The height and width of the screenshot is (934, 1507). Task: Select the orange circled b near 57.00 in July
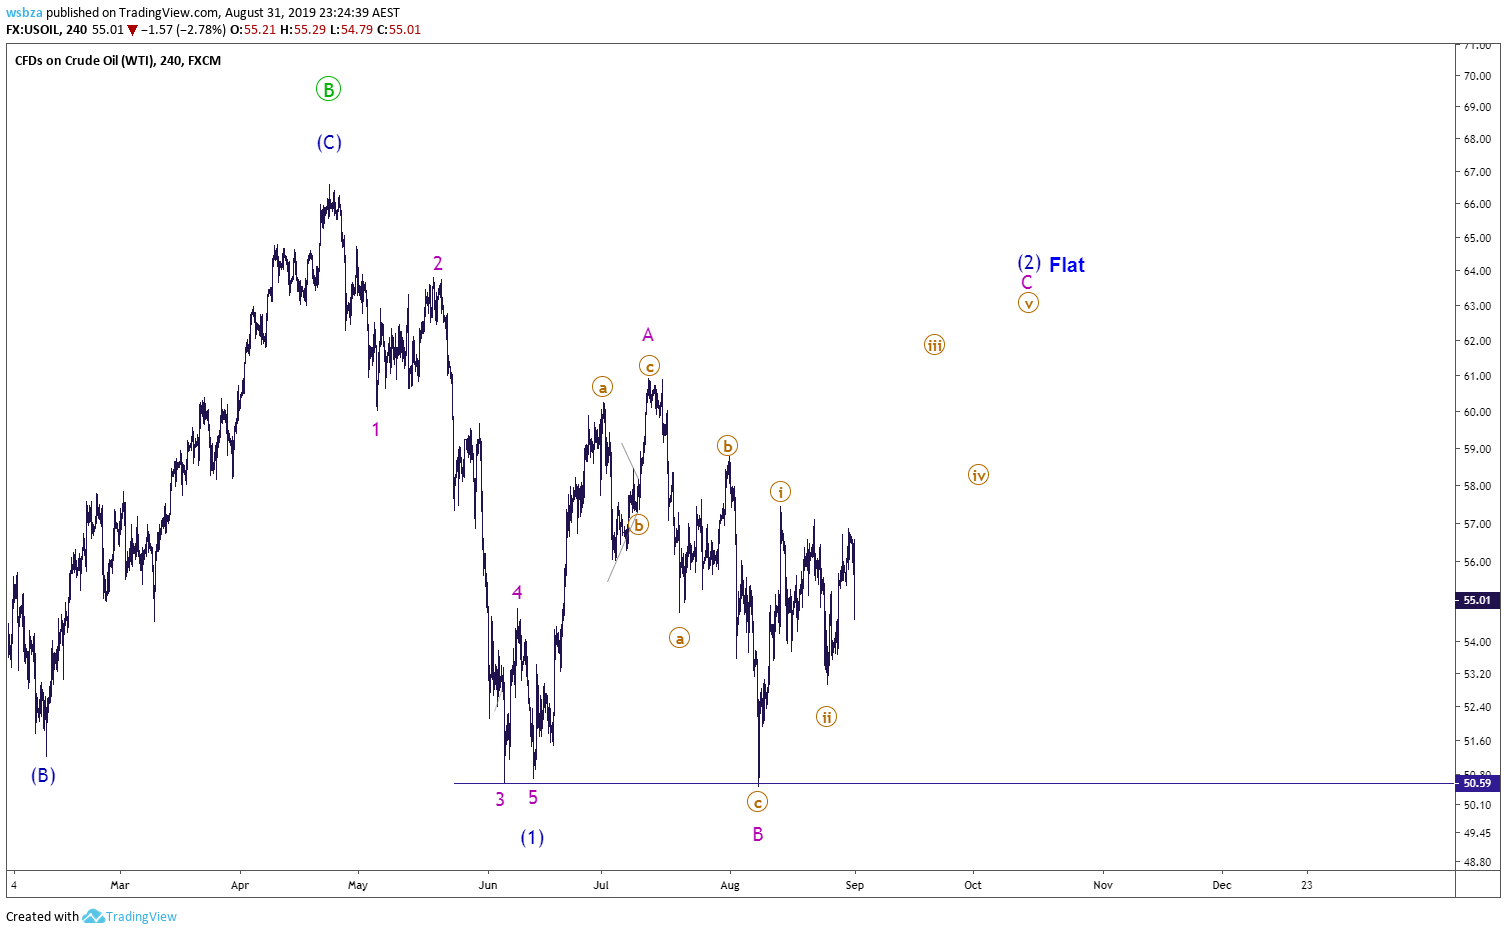(x=638, y=524)
